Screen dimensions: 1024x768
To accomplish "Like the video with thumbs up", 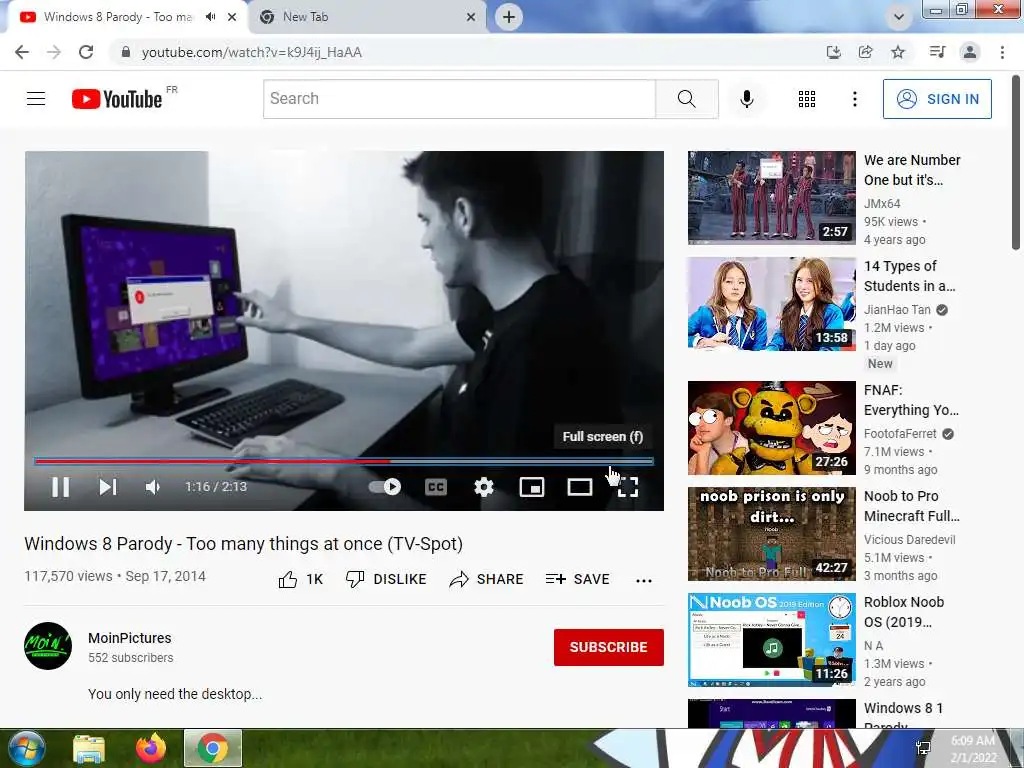I will [x=300, y=579].
